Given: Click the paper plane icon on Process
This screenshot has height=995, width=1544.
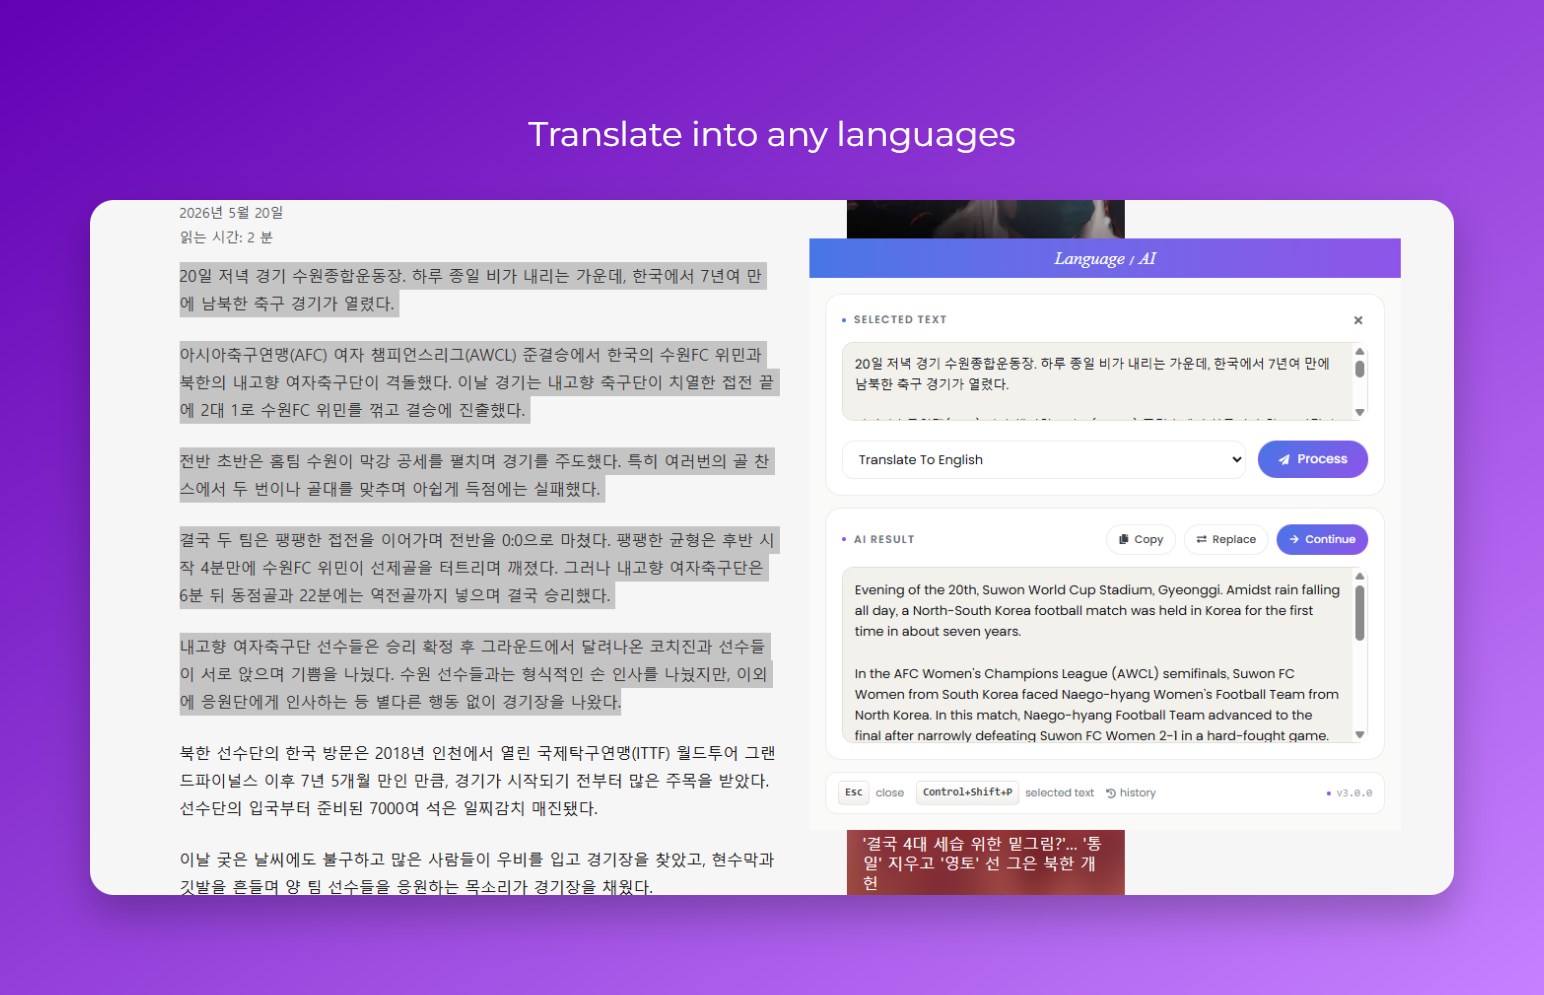Looking at the screenshot, I should coord(1284,460).
